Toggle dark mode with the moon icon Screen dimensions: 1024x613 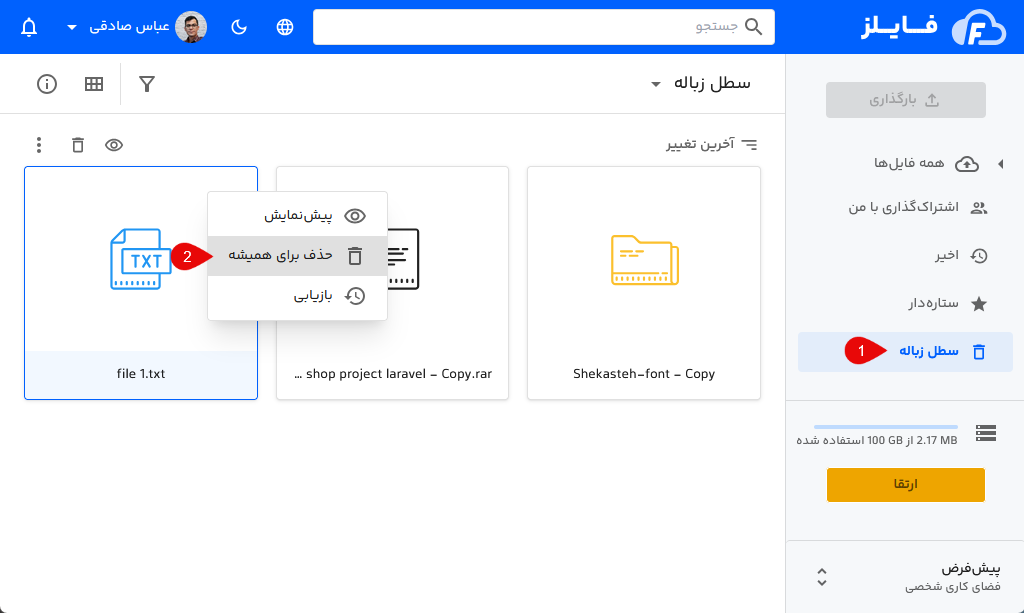click(238, 27)
